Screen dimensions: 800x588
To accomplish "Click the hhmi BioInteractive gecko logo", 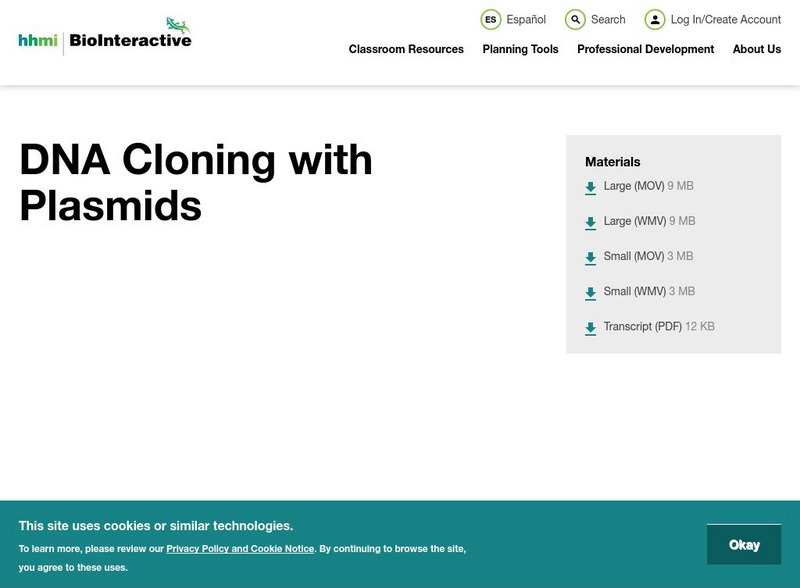I will coord(103,33).
